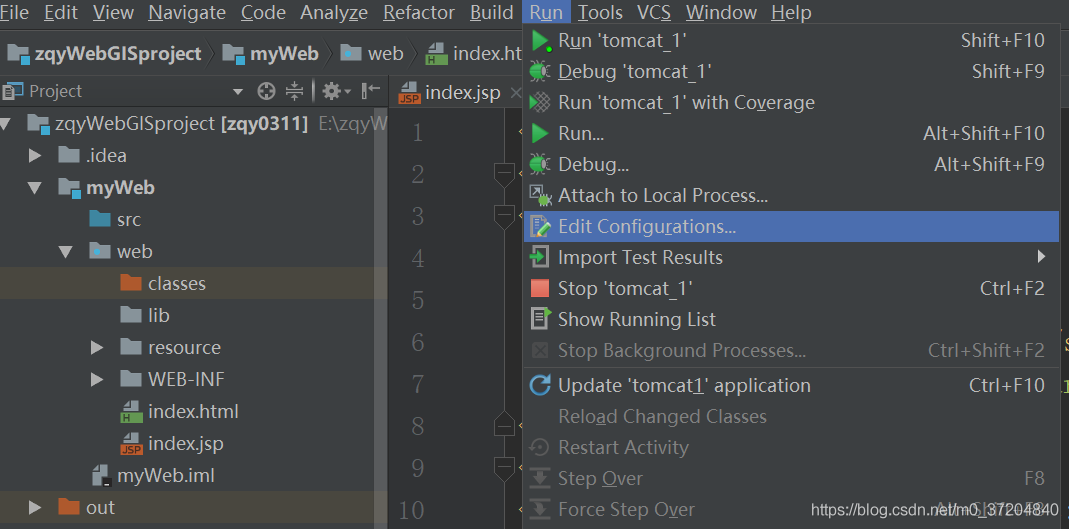Close the index.jsp editor tab
This screenshot has height=529, width=1069.
click(515, 93)
